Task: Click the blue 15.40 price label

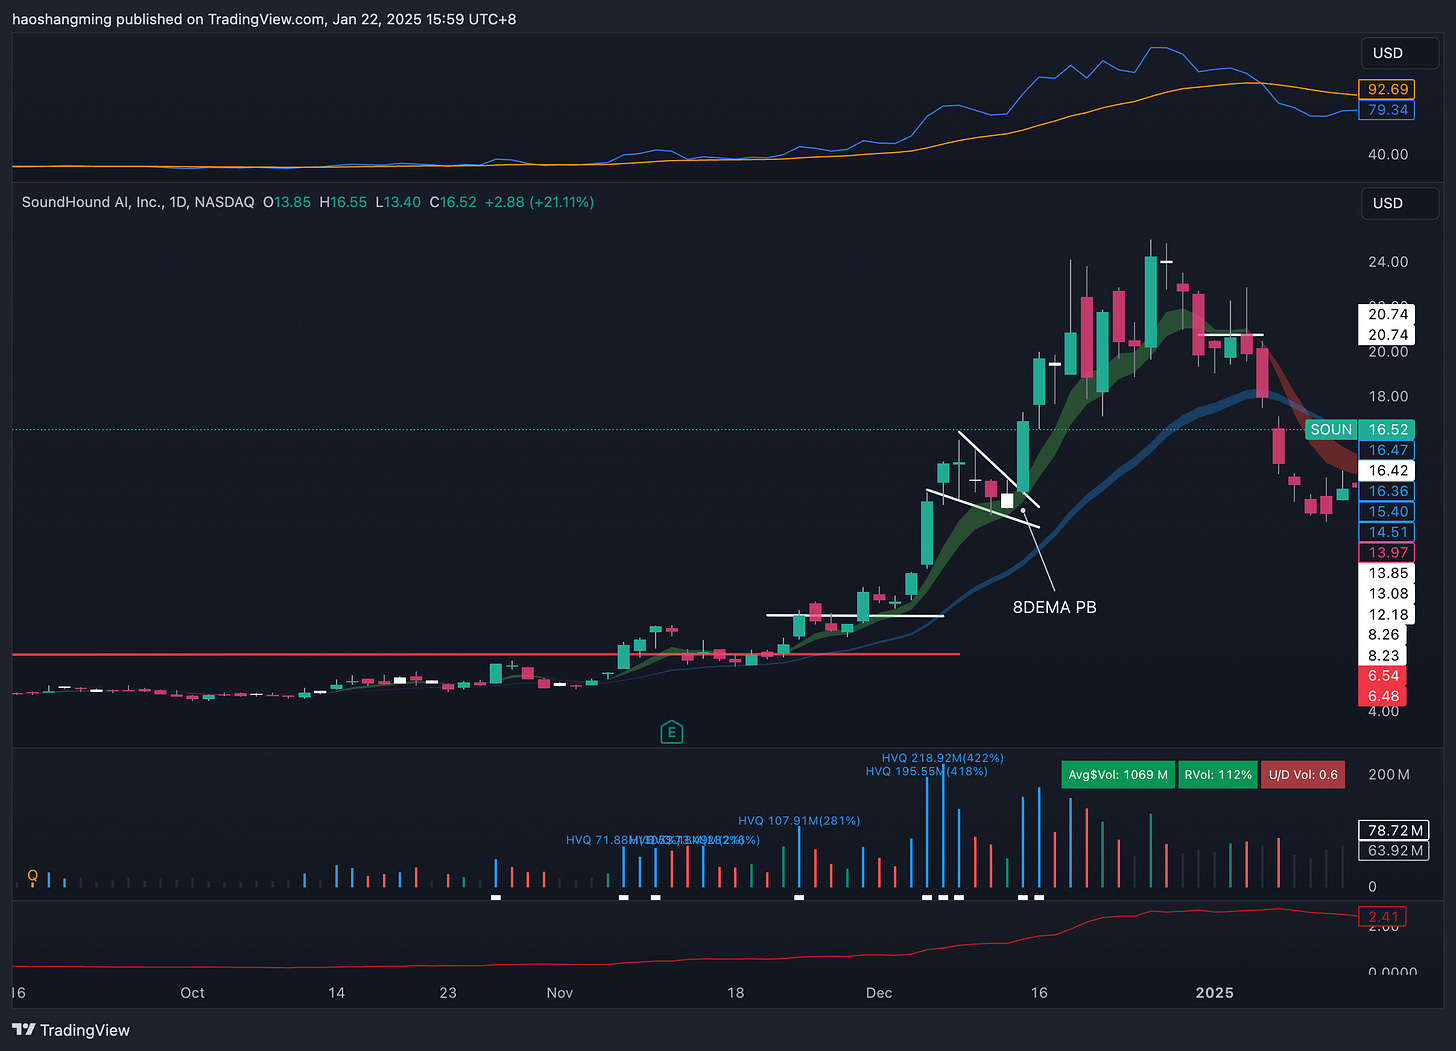Action: tap(1387, 511)
